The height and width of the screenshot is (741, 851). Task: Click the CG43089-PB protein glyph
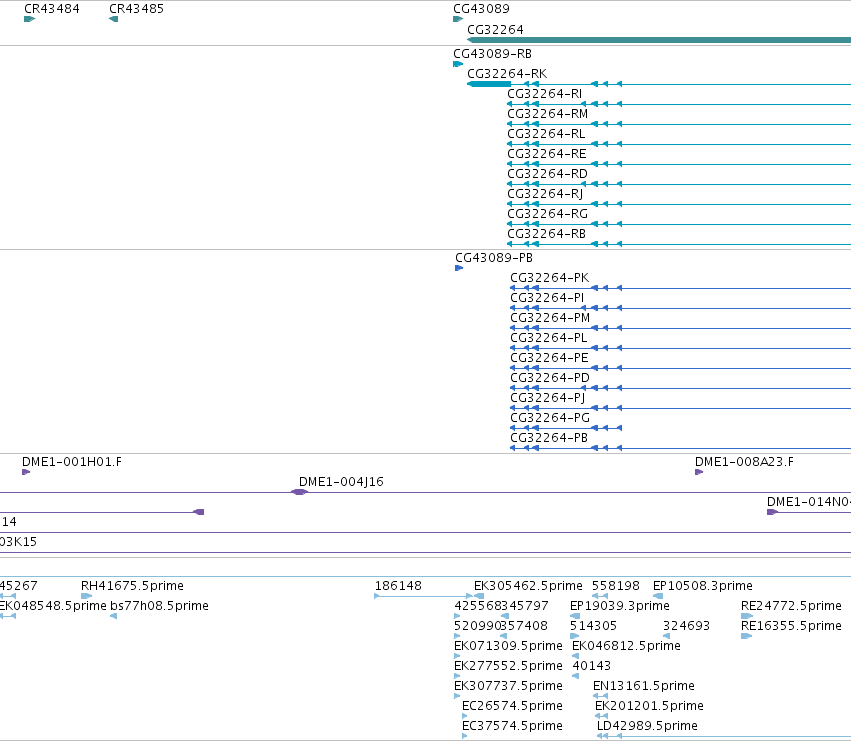pos(459,268)
